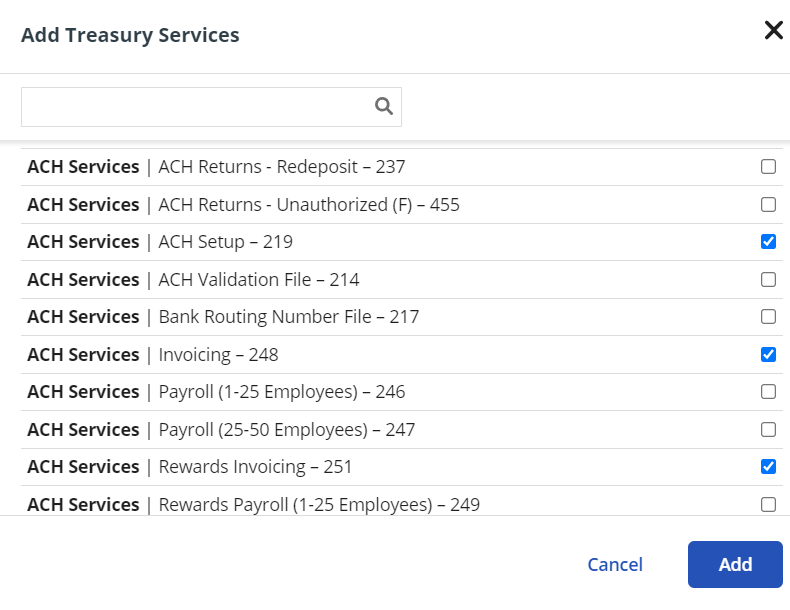790x610 pixels.
Task: Click the Add button
Action: pos(735,564)
